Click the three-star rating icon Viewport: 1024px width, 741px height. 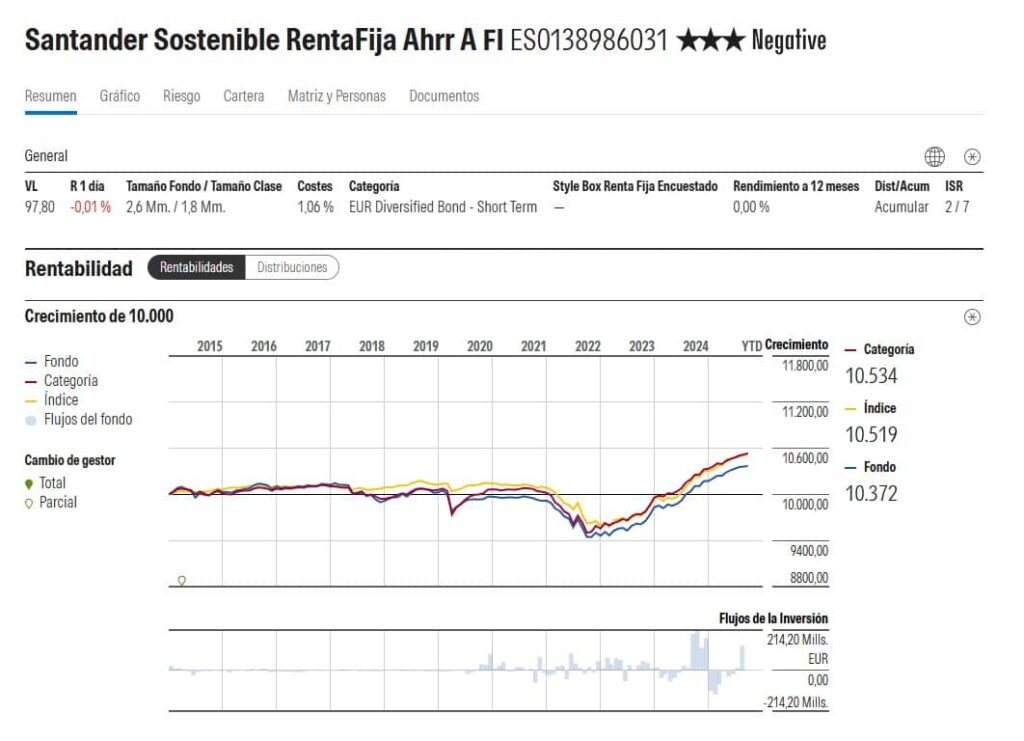[x=711, y=40]
